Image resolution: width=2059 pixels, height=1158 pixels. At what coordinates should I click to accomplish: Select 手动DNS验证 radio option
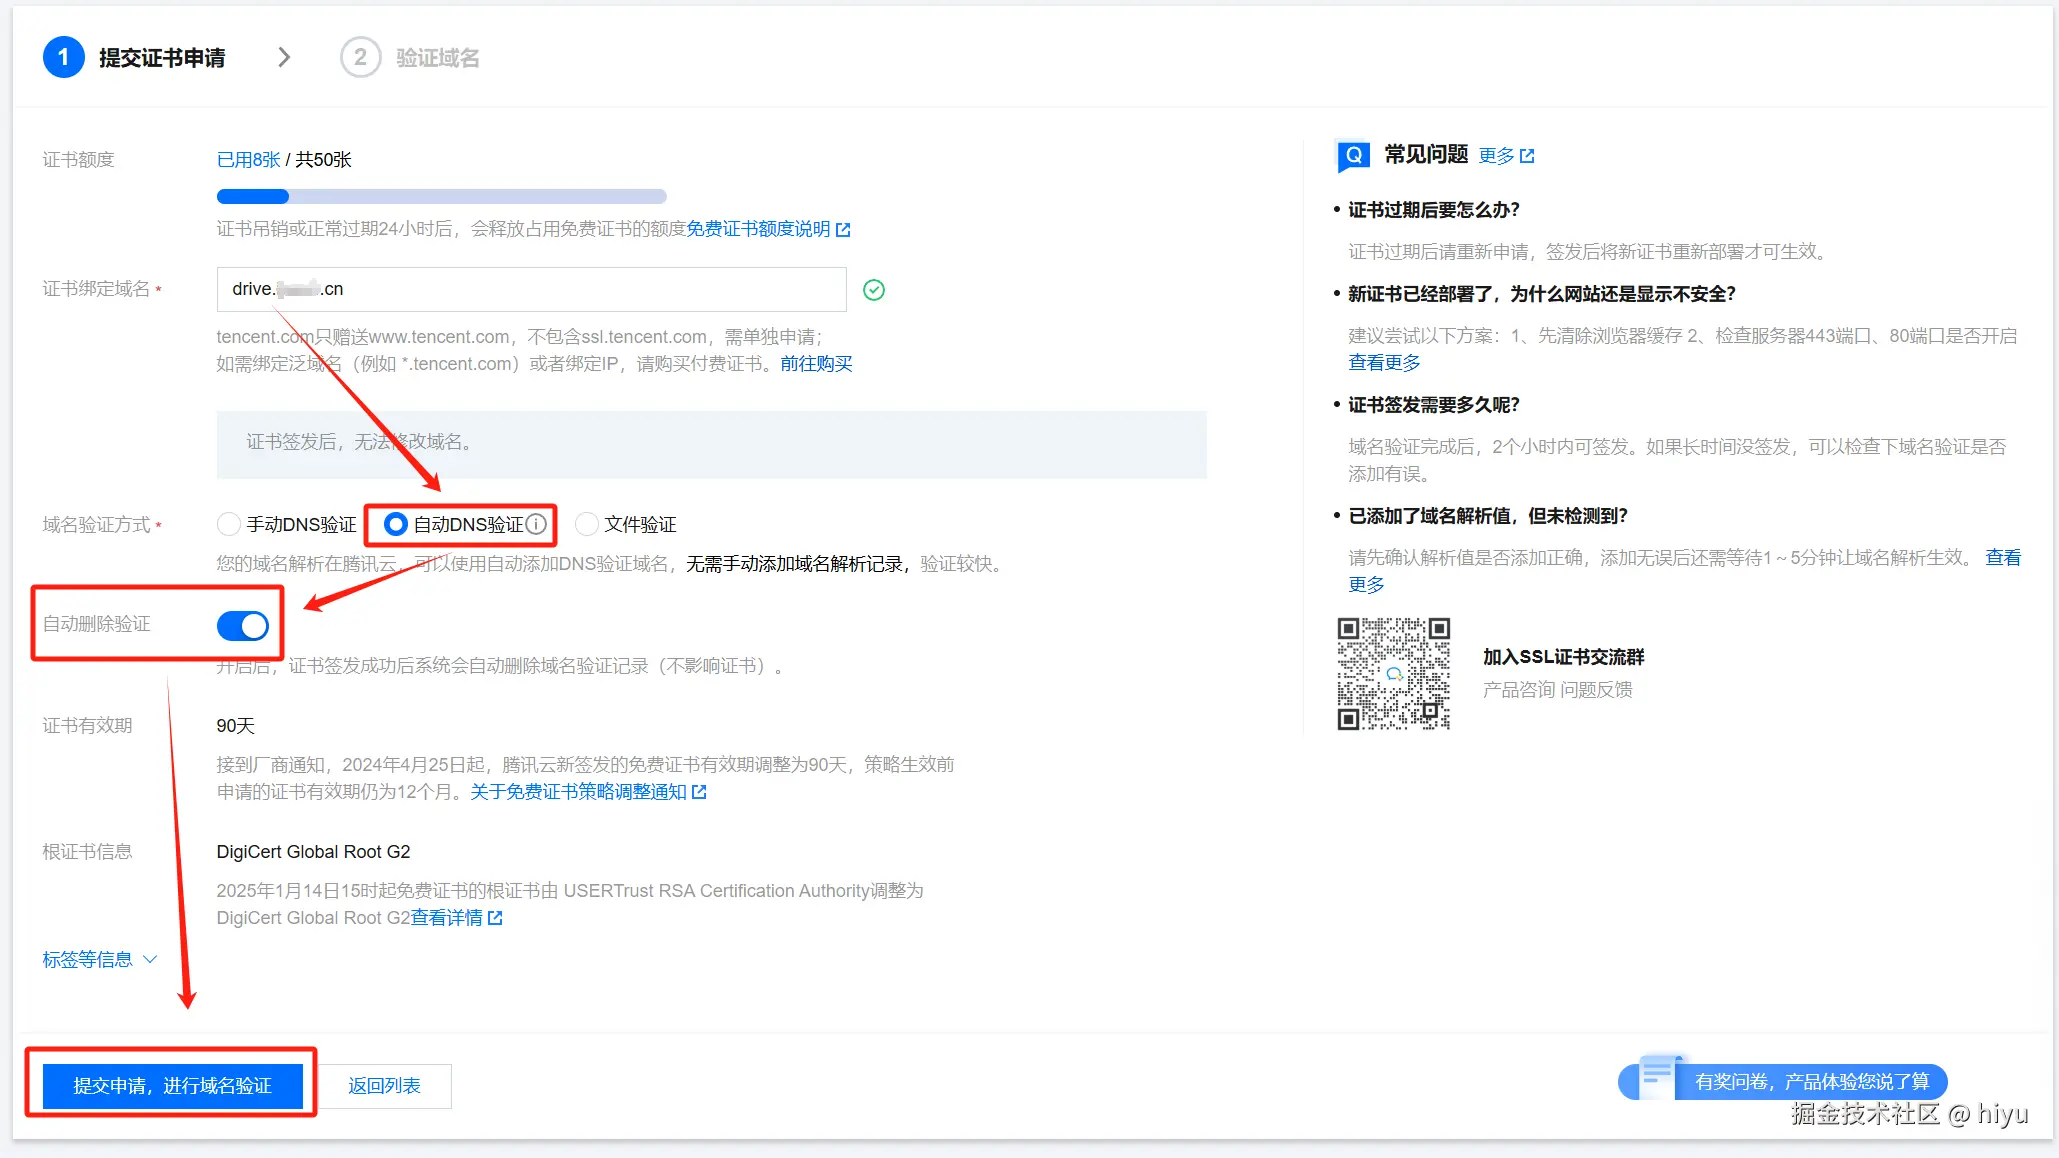(x=229, y=524)
